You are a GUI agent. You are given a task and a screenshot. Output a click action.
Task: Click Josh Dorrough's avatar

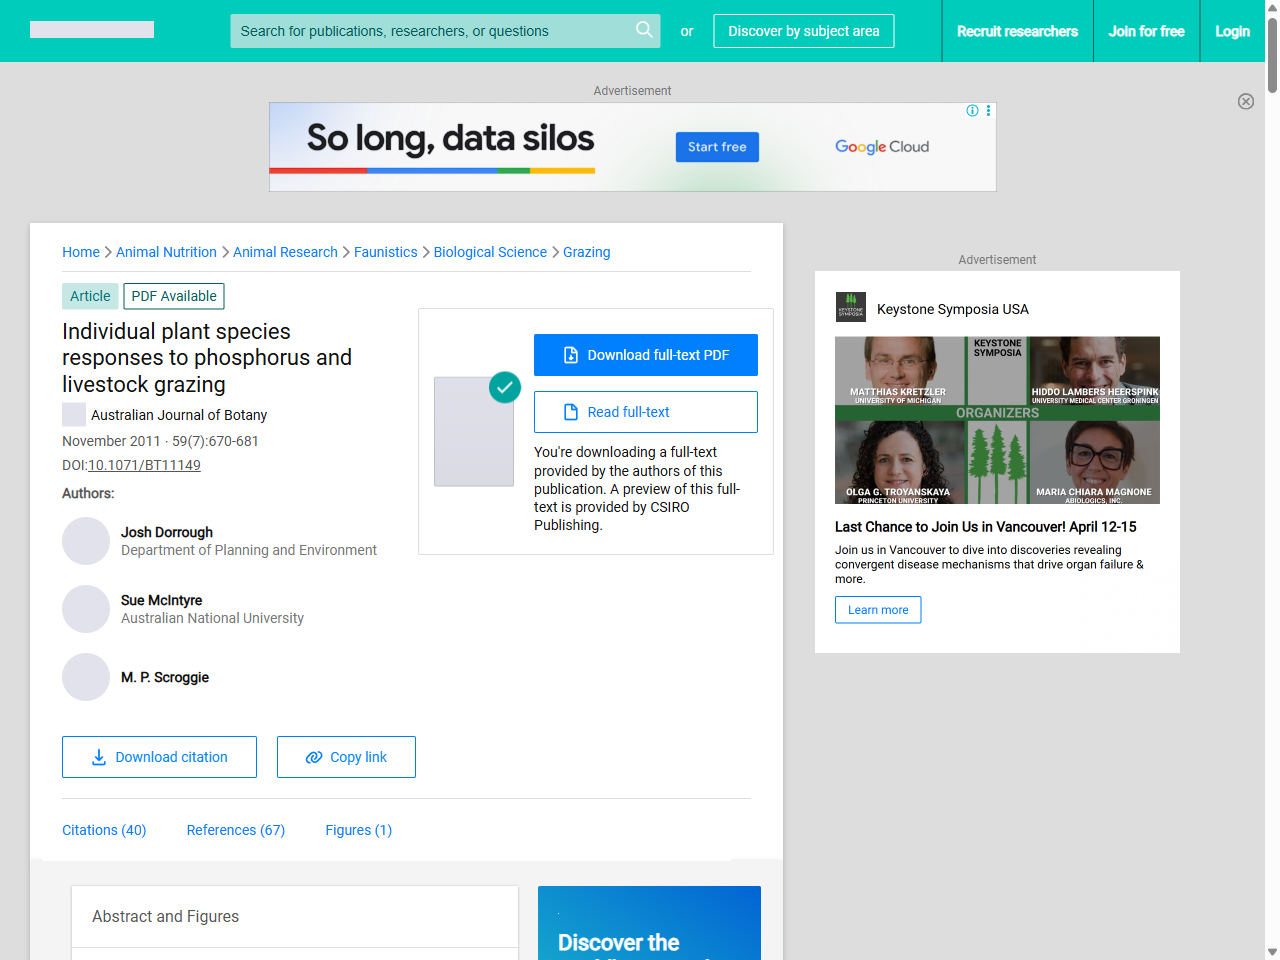(x=86, y=541)
